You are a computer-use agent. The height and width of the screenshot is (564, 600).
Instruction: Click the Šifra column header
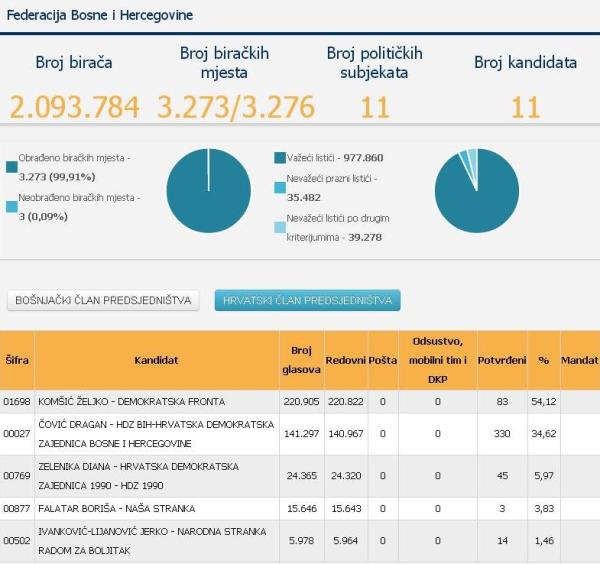point(17,359)
